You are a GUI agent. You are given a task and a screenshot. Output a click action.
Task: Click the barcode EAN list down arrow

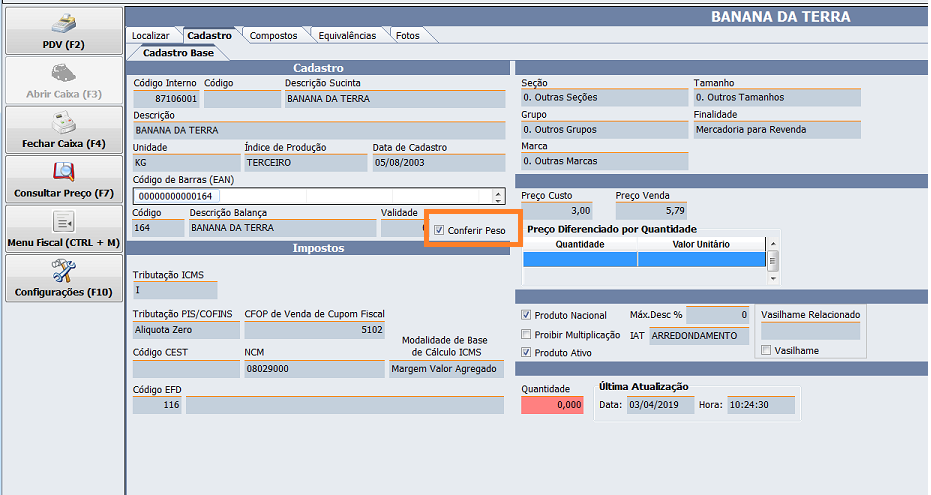coord(498,200)
